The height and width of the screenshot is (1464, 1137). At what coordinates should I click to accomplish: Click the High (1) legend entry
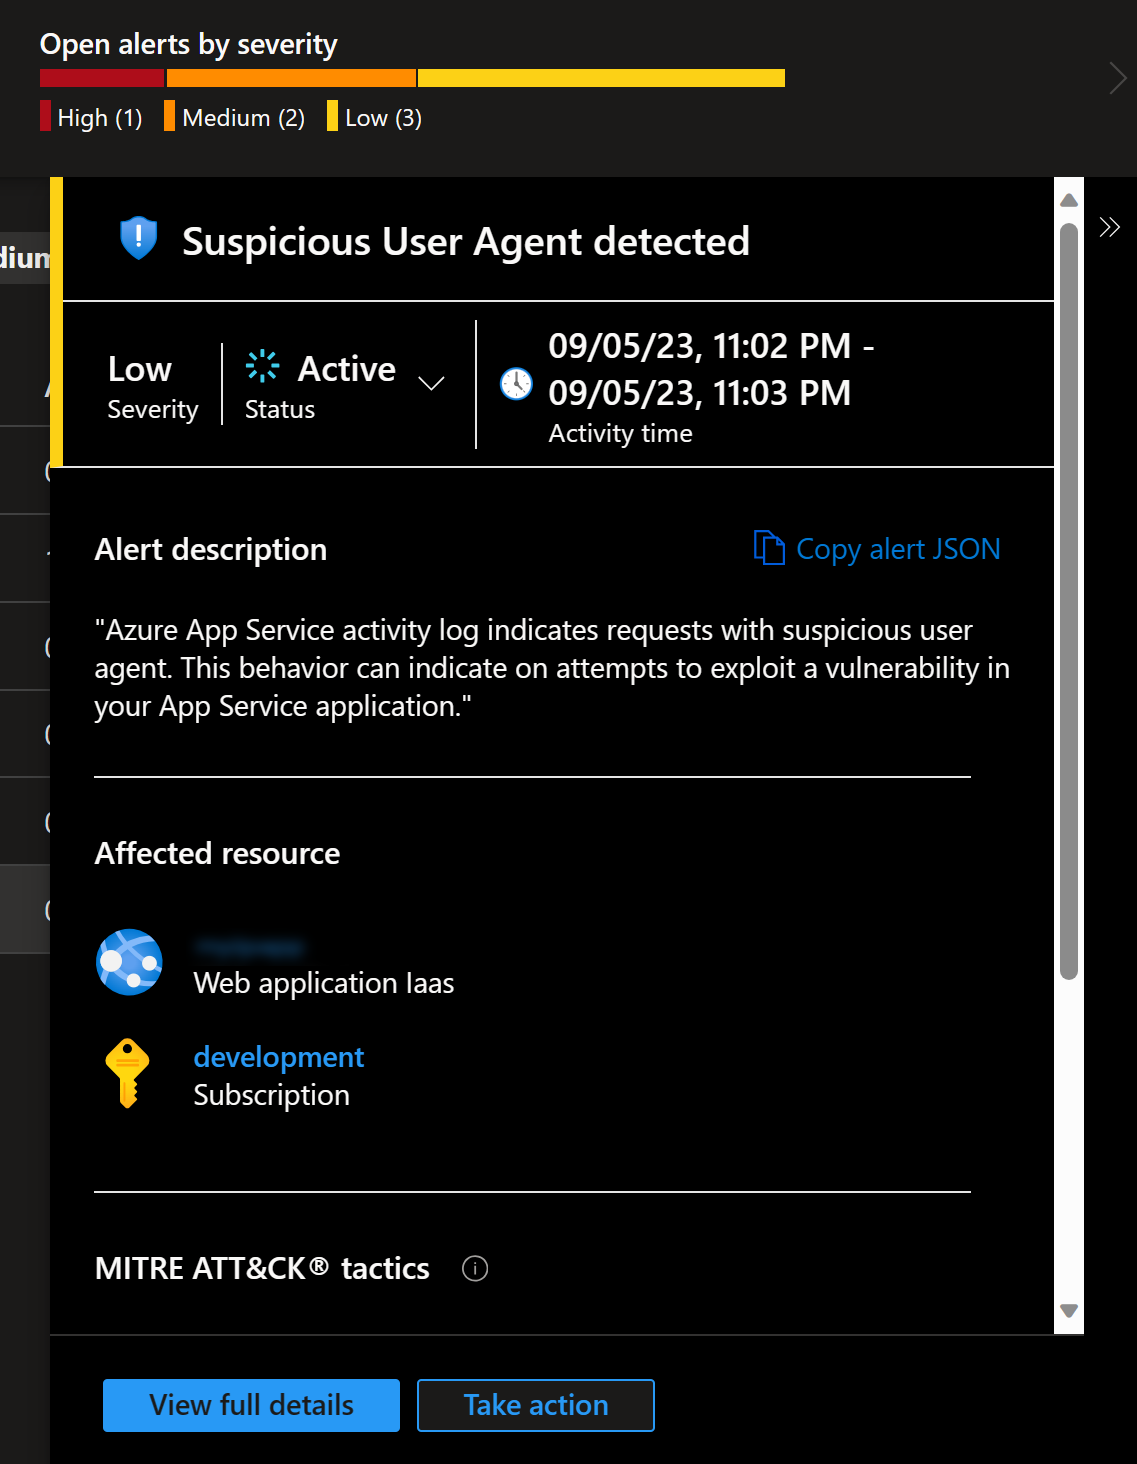91,117
